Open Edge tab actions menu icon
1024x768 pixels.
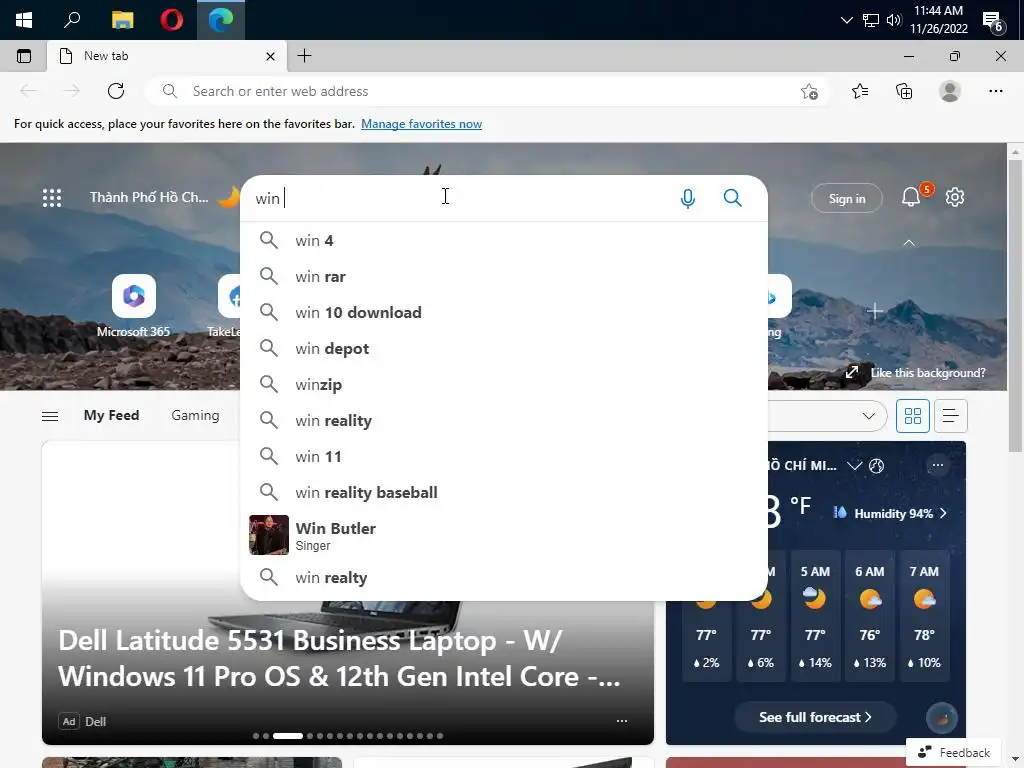(x=24, y=56)
